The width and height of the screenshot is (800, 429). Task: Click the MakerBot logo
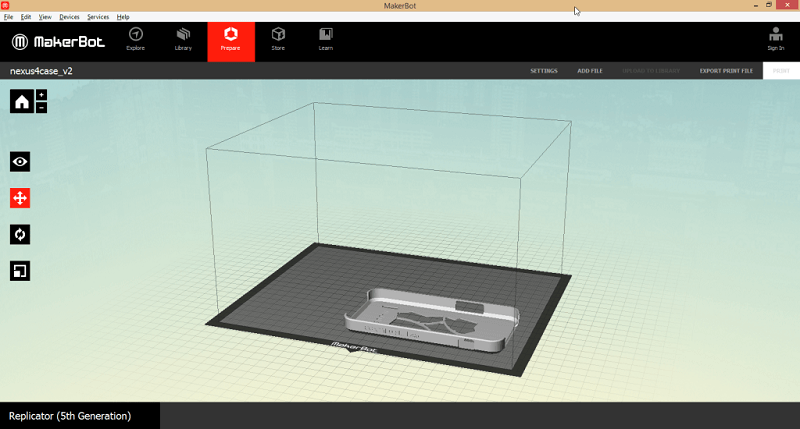pyautogui.click(x=58, y=42)
